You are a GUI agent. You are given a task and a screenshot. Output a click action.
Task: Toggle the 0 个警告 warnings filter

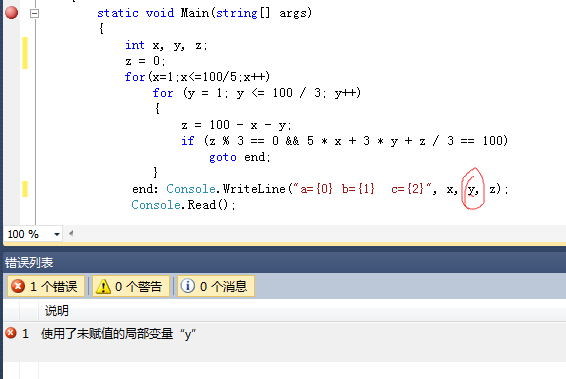pyautogui.click(x=131, y=286)
